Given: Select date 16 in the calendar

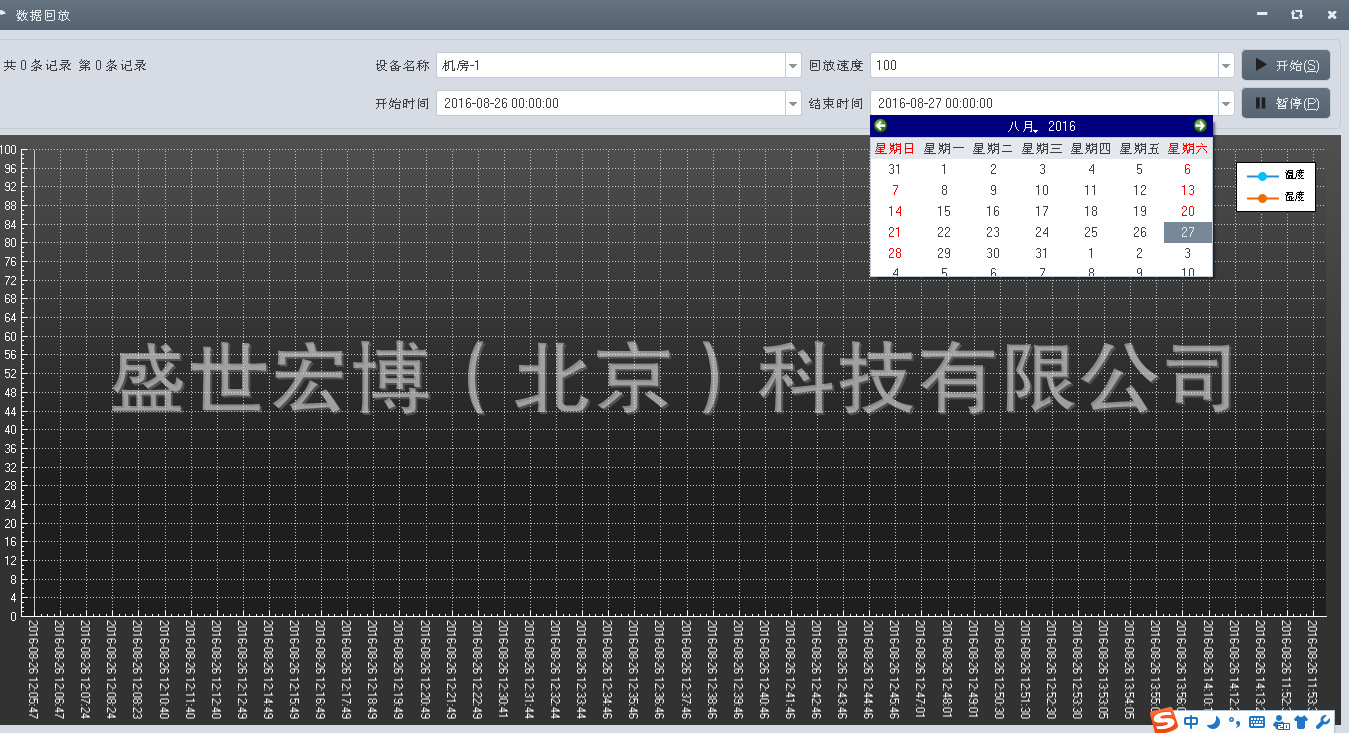Looking at the screenshot, I should pos(993,211).
